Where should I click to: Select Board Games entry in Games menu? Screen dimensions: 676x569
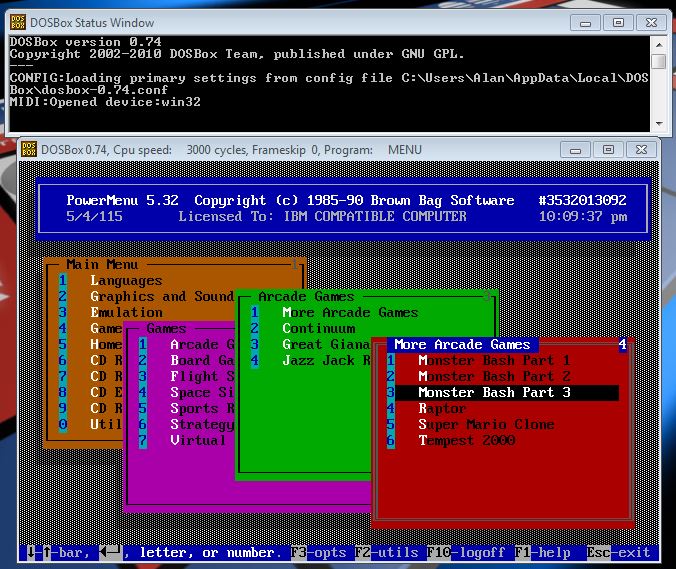[202, 360]
